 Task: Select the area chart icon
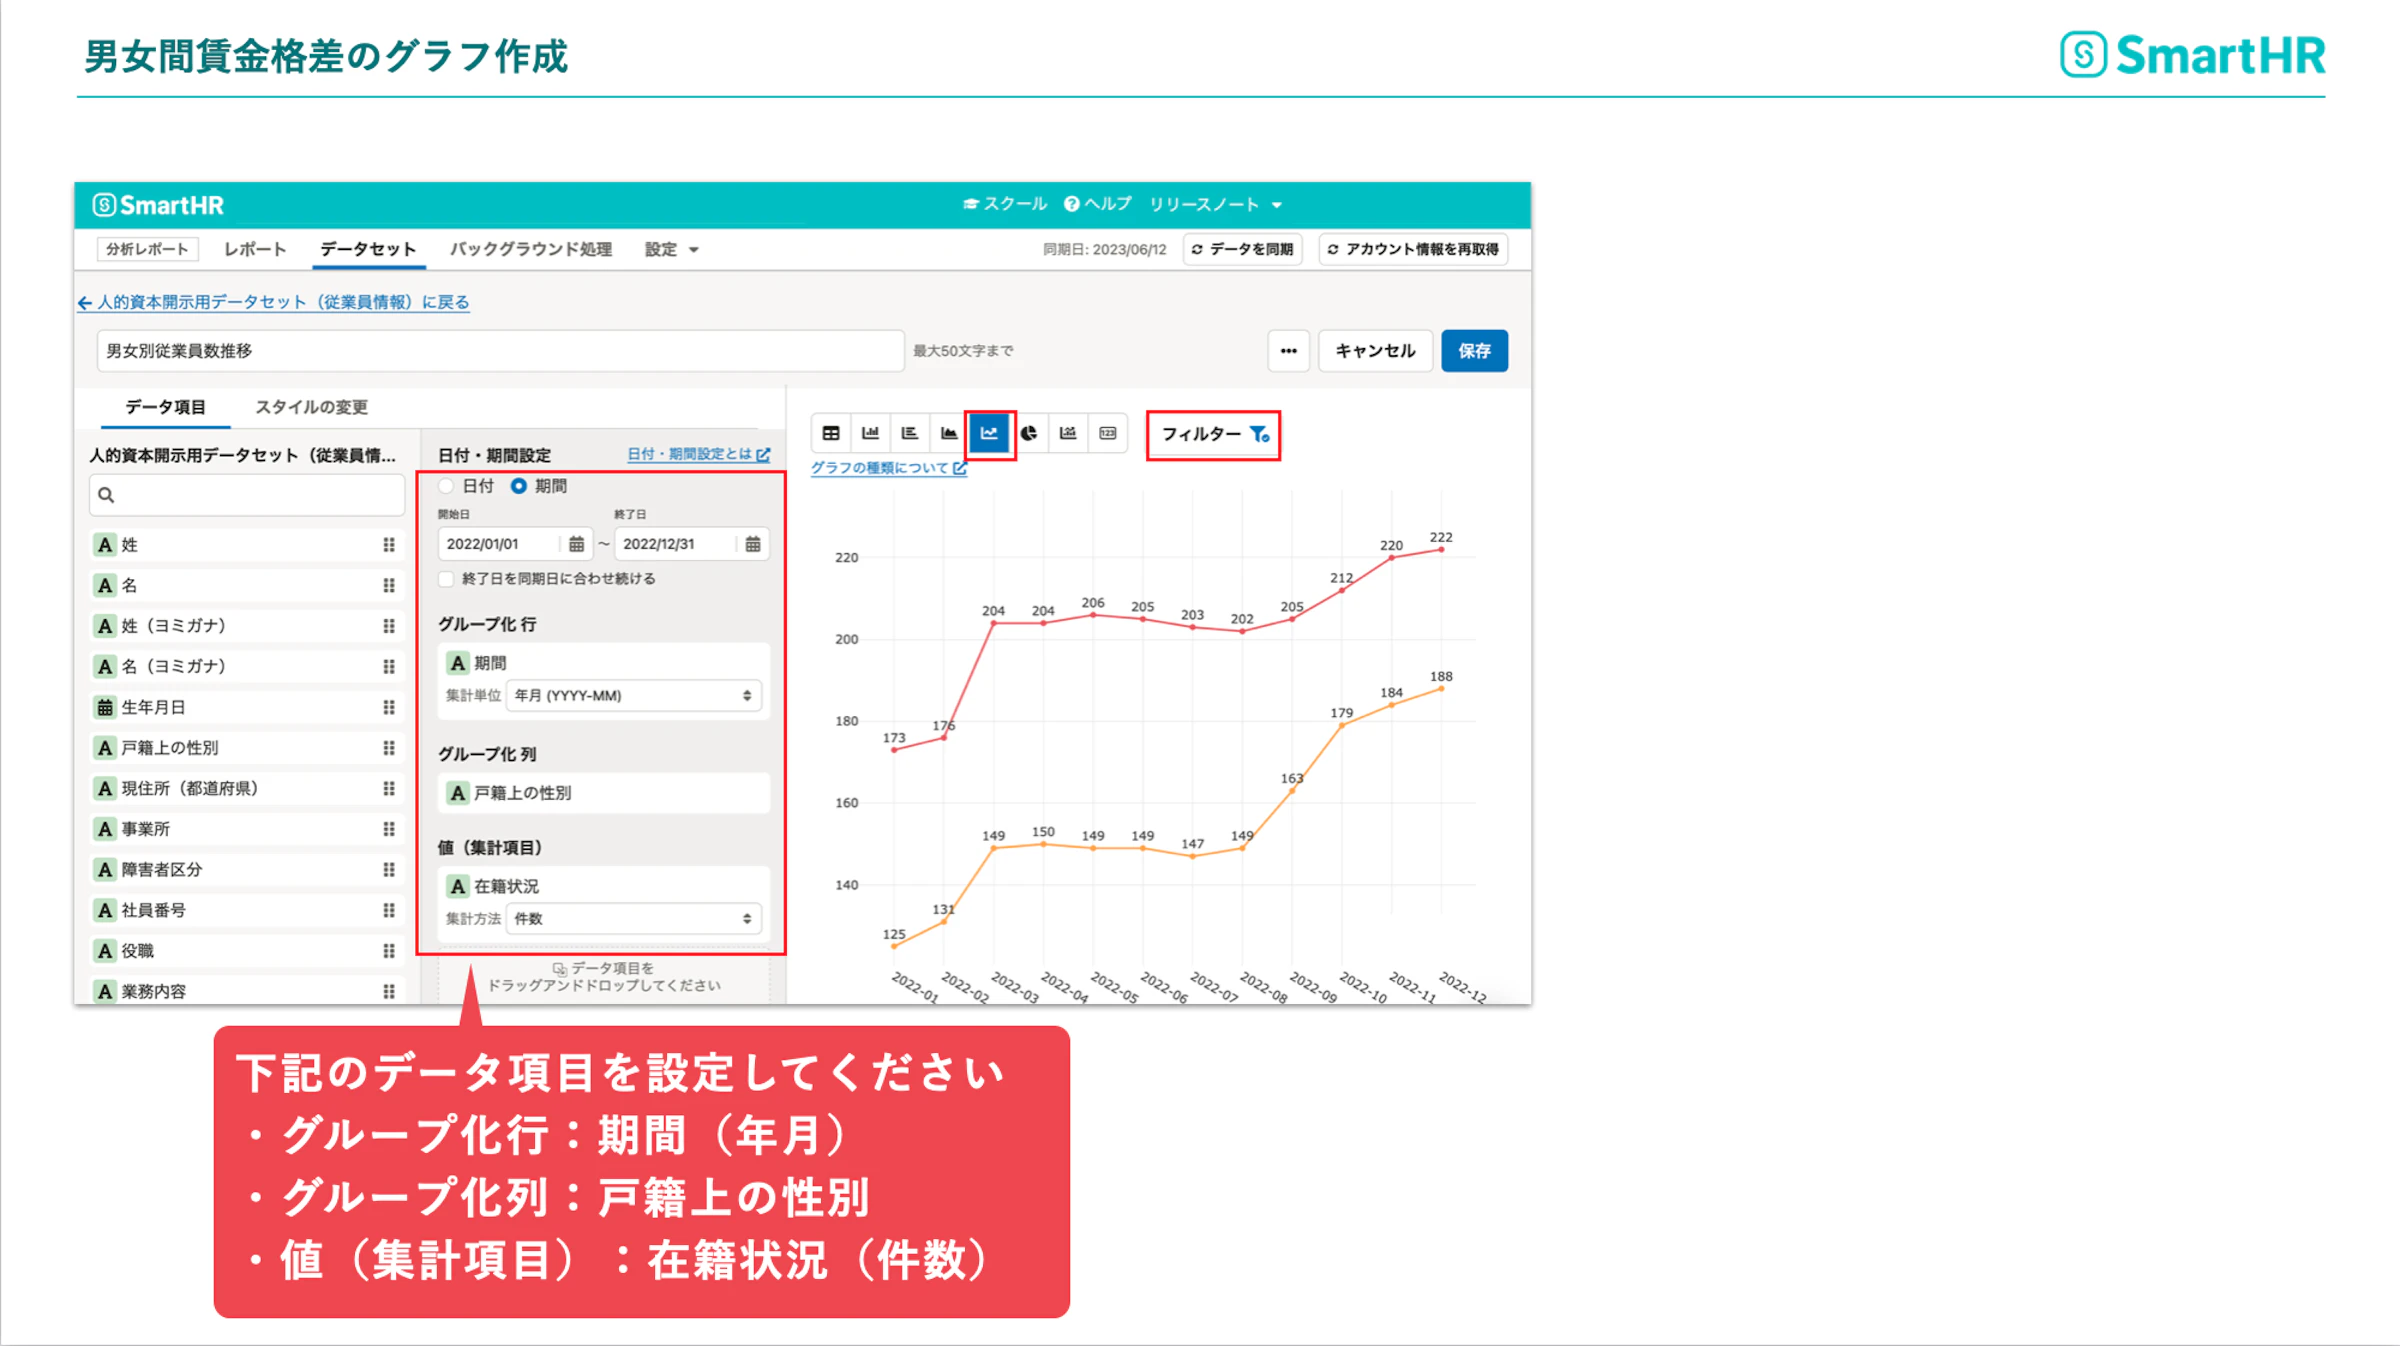tap(949, 433)
